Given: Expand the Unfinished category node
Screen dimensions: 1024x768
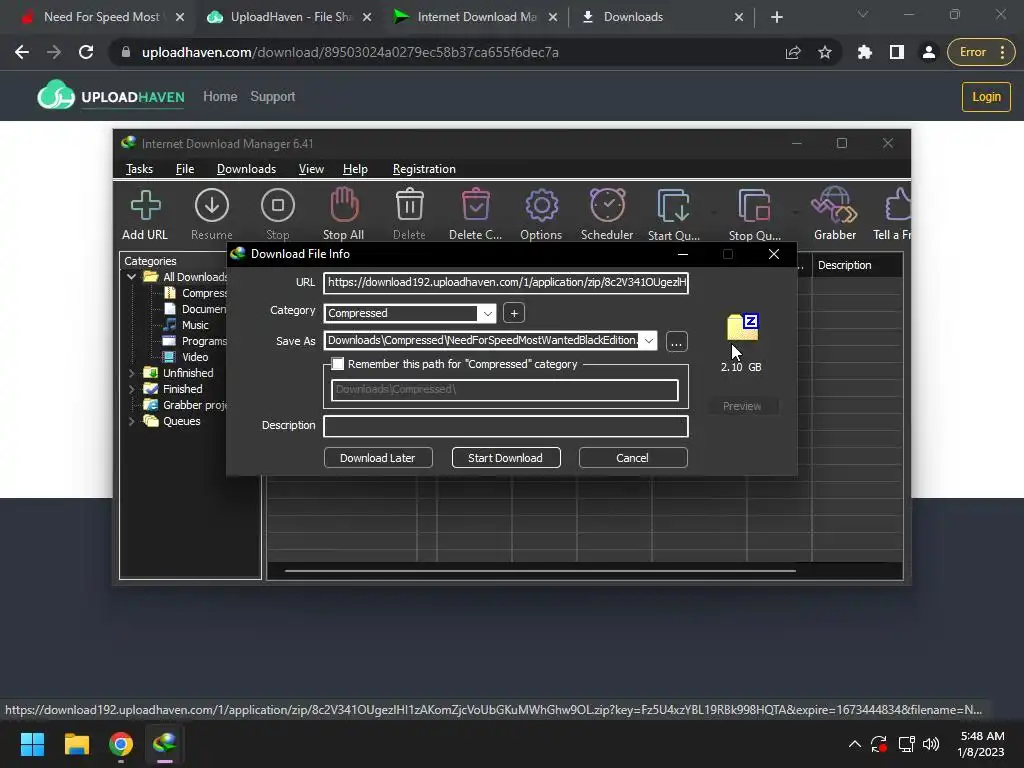Looking at the screenshot, I should (132, 373).
